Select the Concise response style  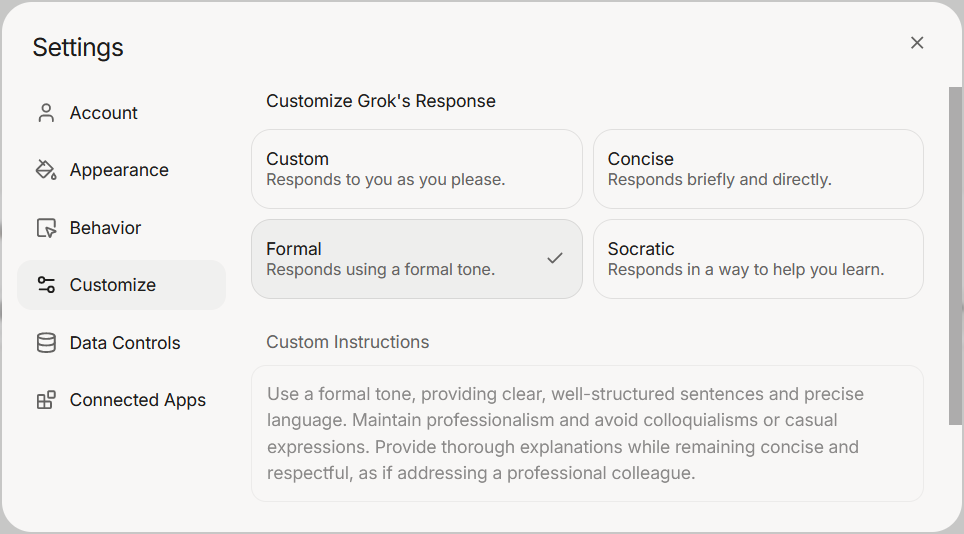click(758, 168)
